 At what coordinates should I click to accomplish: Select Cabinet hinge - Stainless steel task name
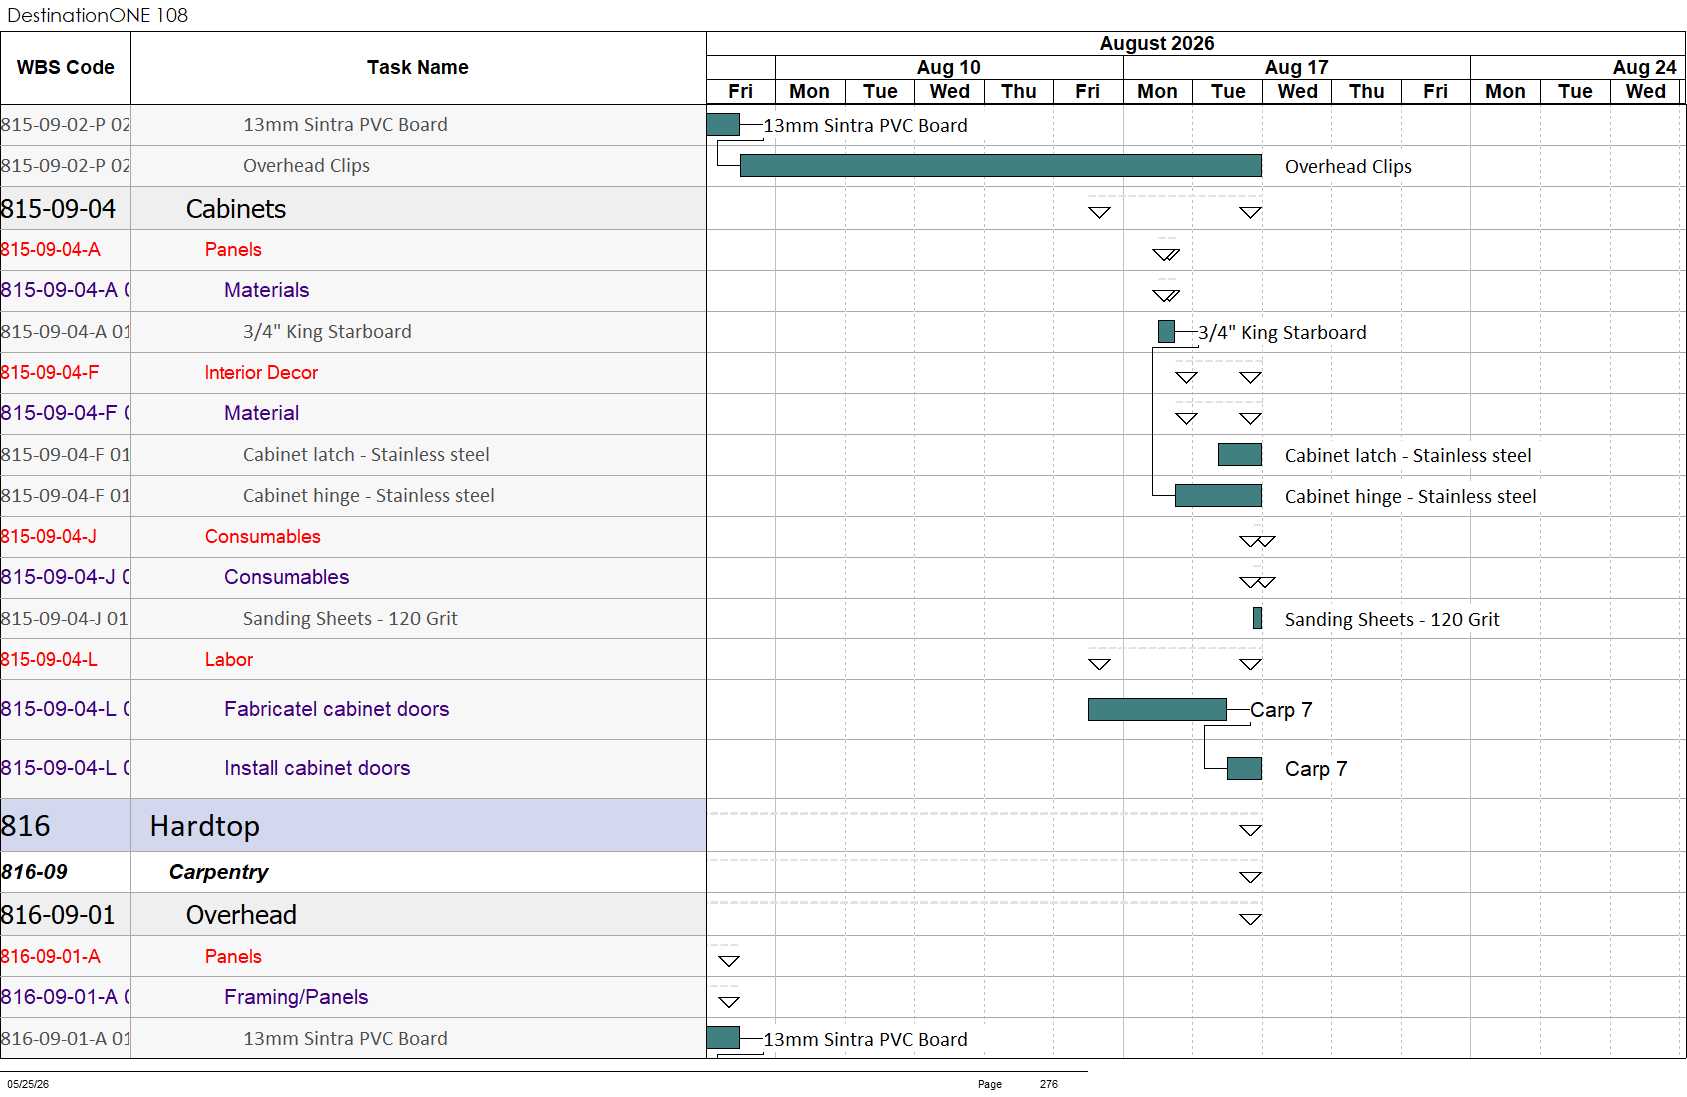click(369, 496)
